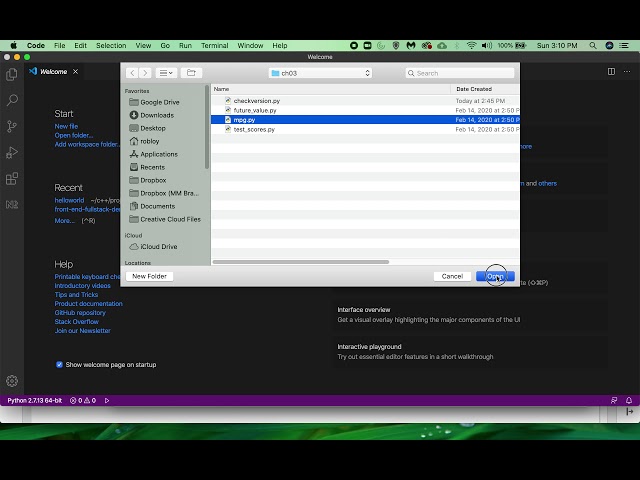Select Applications in Favorites sidebar

tap(153, 154)
